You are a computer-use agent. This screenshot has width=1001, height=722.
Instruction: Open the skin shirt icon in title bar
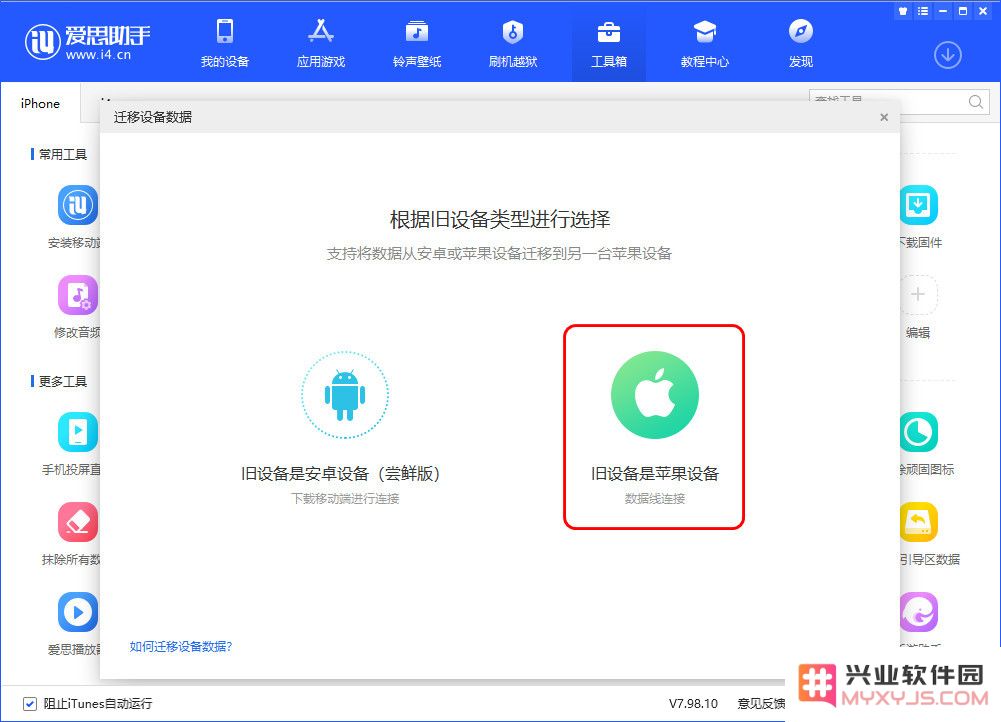point(903,11)
